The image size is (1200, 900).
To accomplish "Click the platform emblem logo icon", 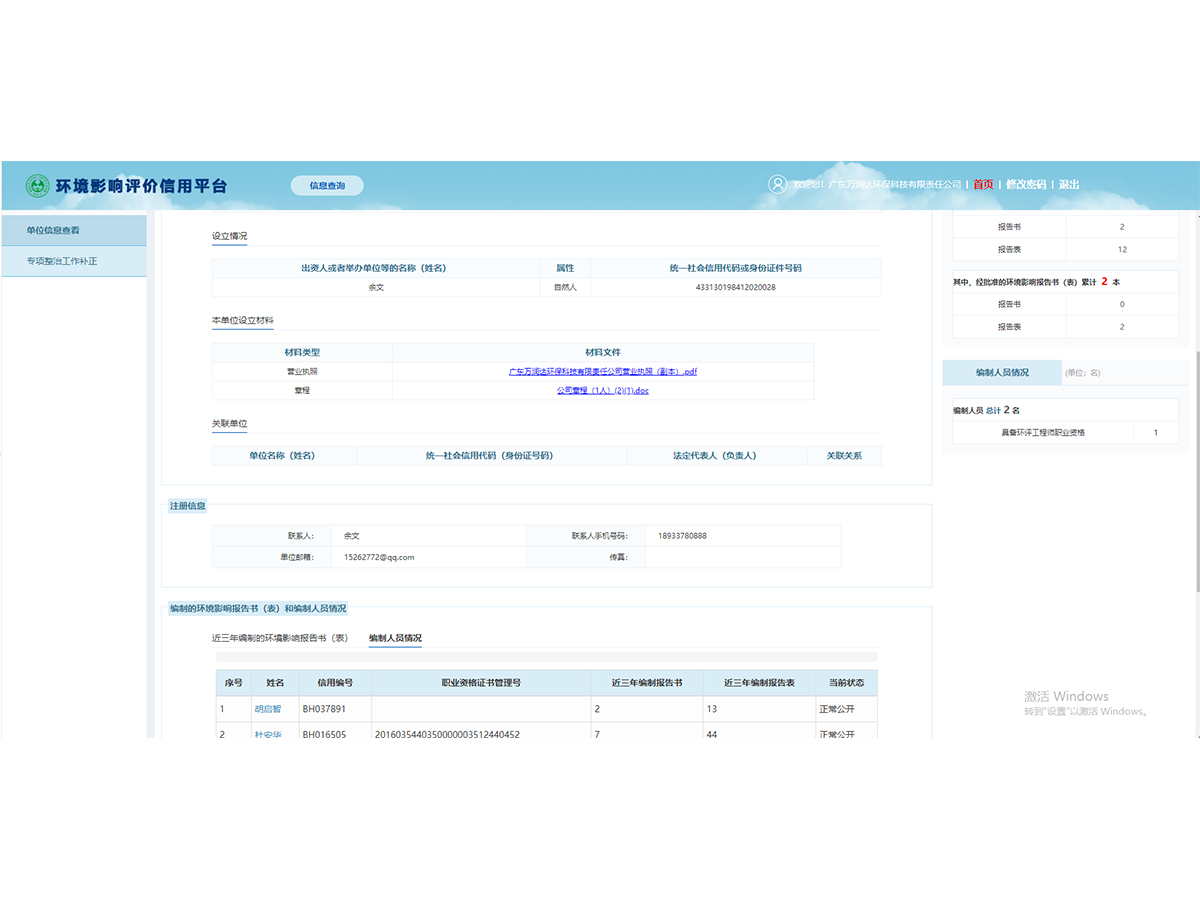I will pos(38,186).
